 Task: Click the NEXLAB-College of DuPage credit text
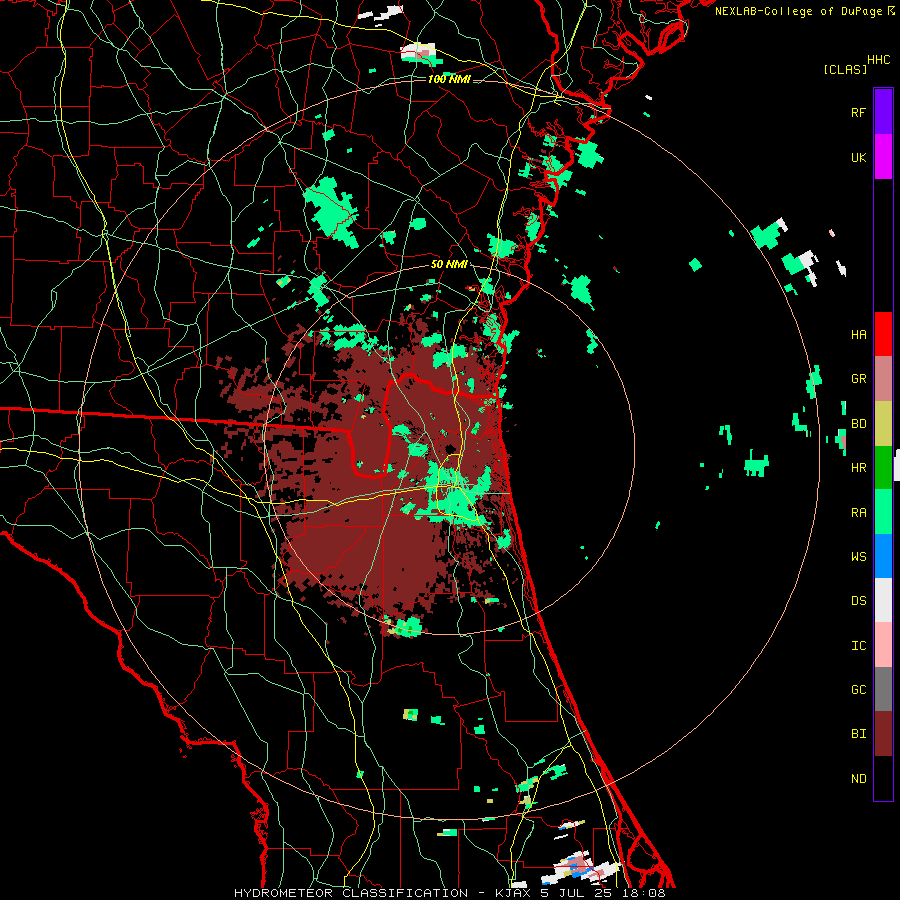[x=798, y=11]
